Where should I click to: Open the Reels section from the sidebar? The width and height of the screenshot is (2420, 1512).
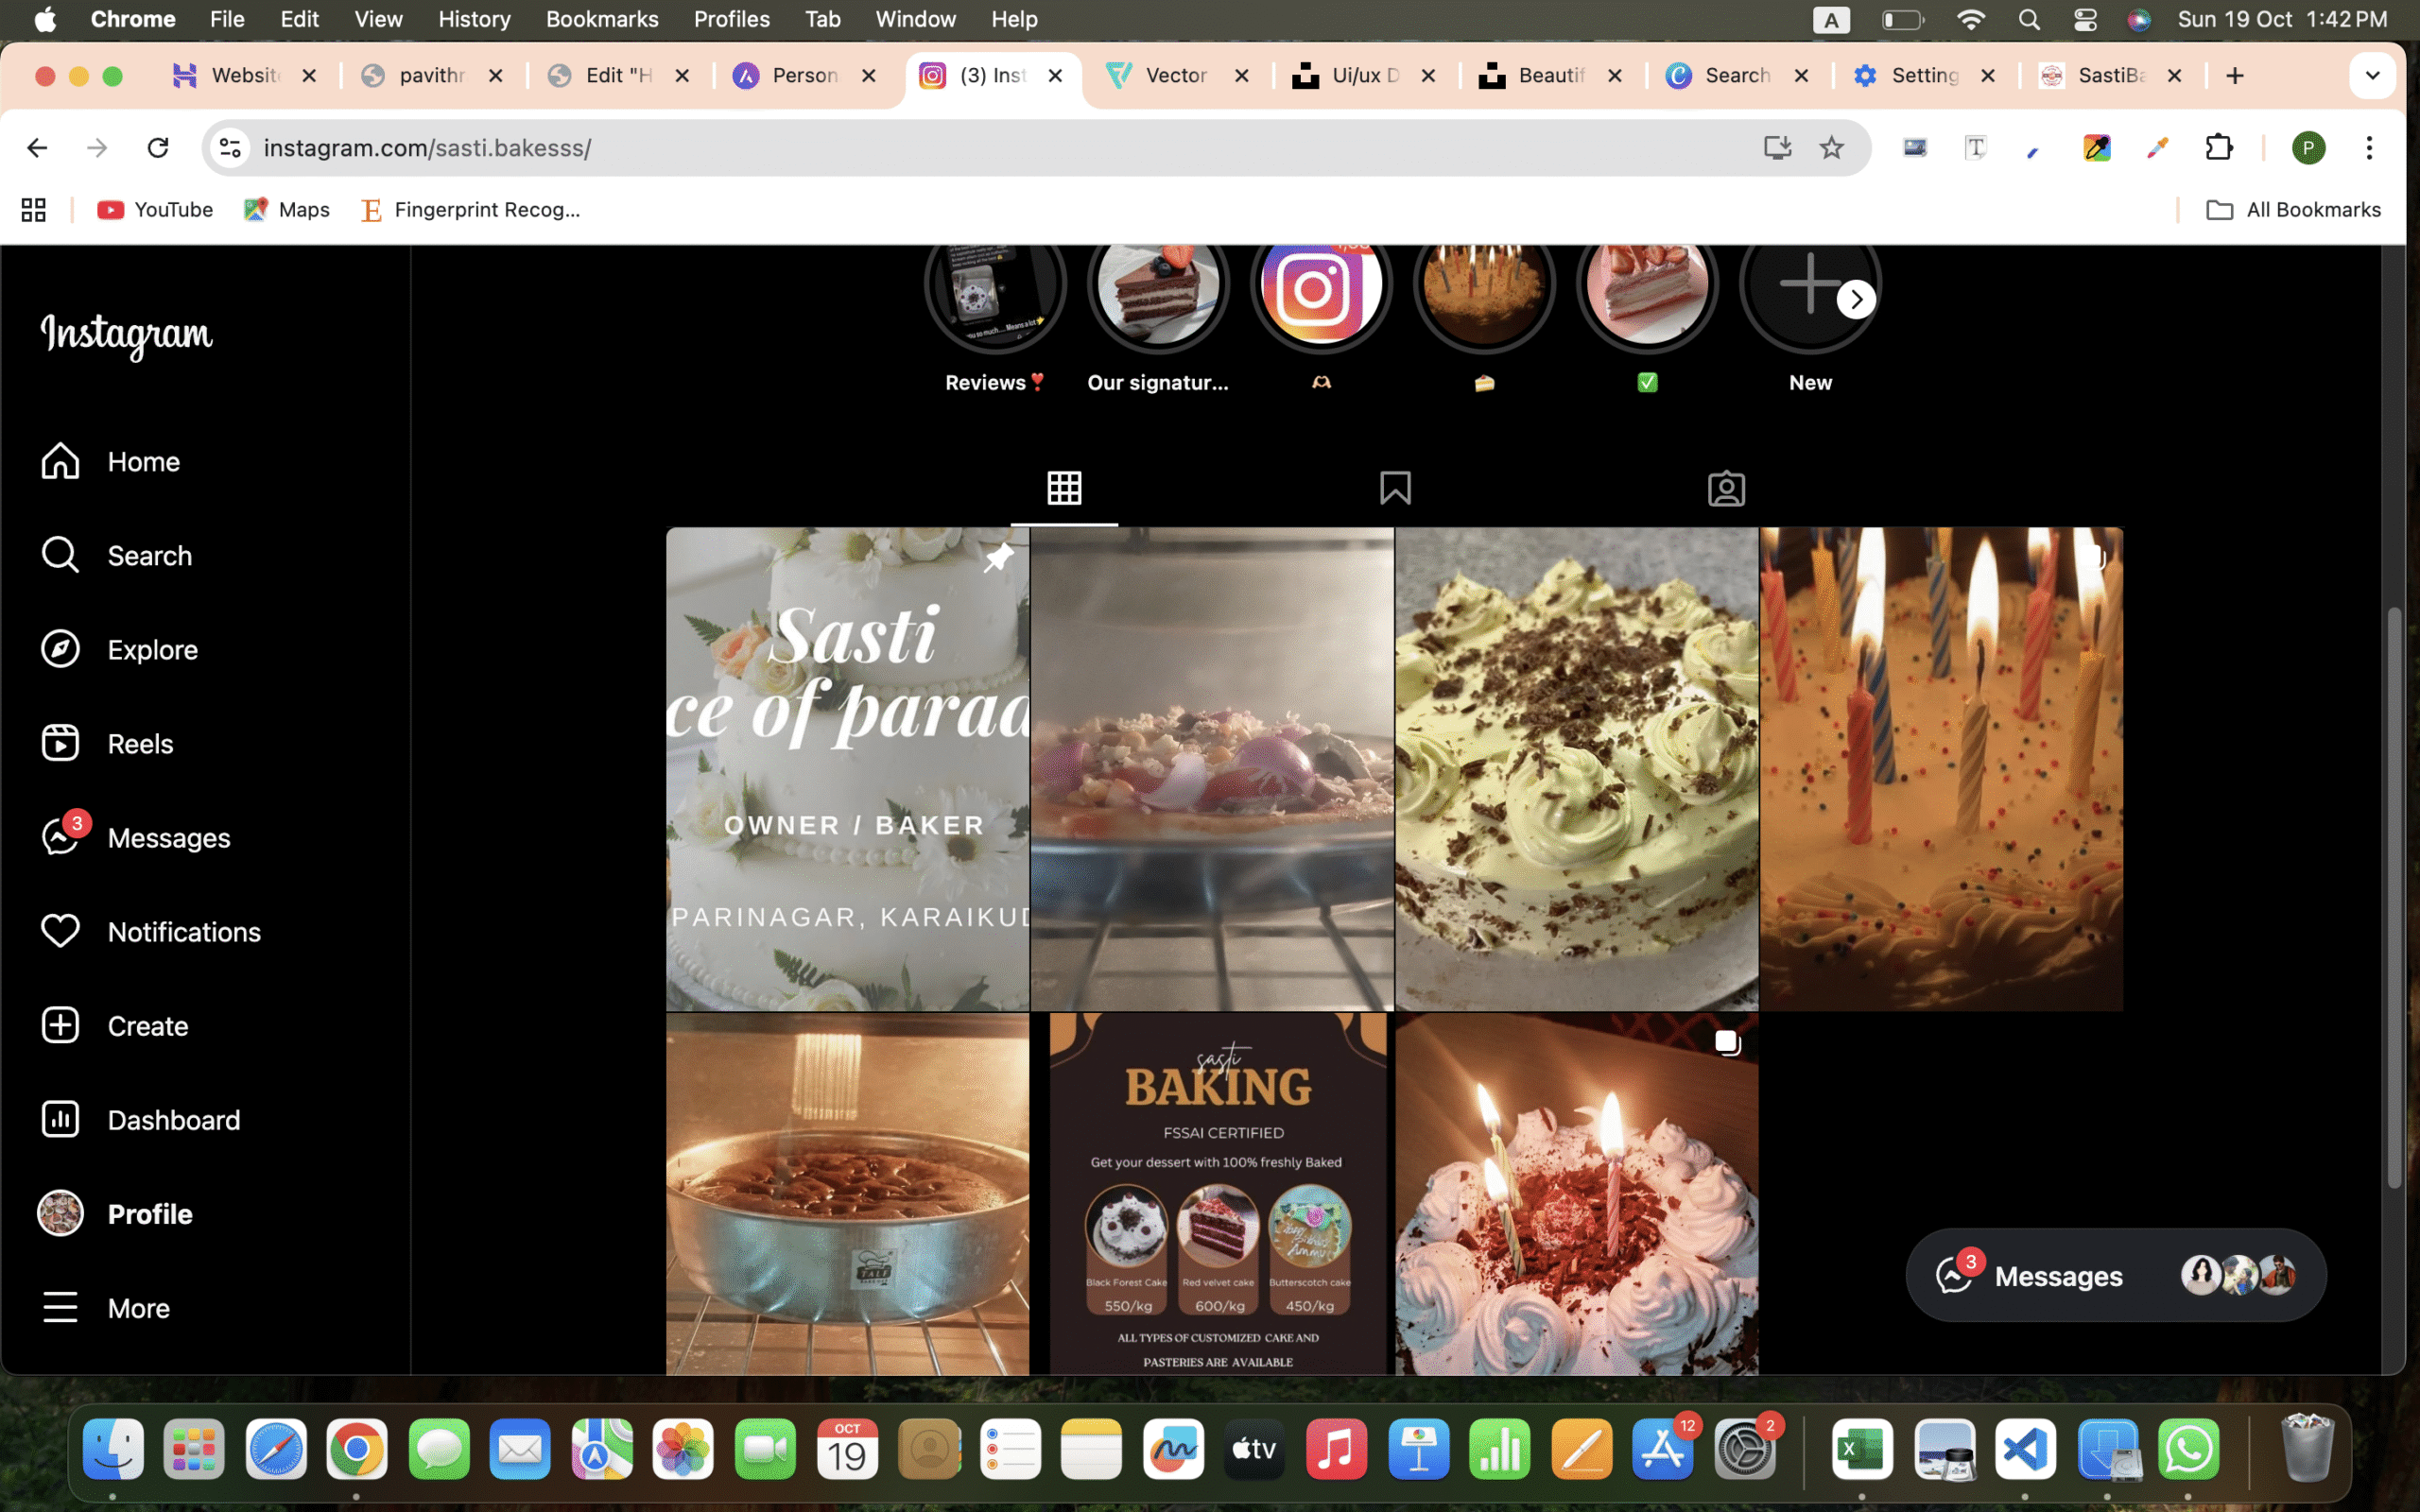click(x=139, y=743)
